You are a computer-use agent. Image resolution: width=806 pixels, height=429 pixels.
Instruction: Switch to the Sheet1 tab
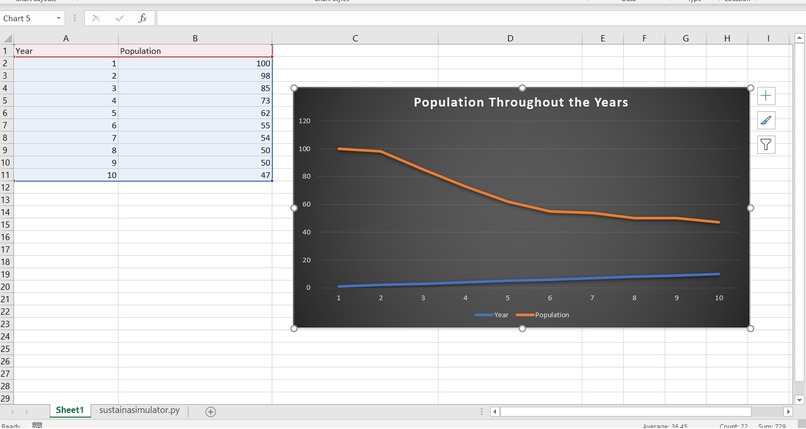[x=69, y=410]
